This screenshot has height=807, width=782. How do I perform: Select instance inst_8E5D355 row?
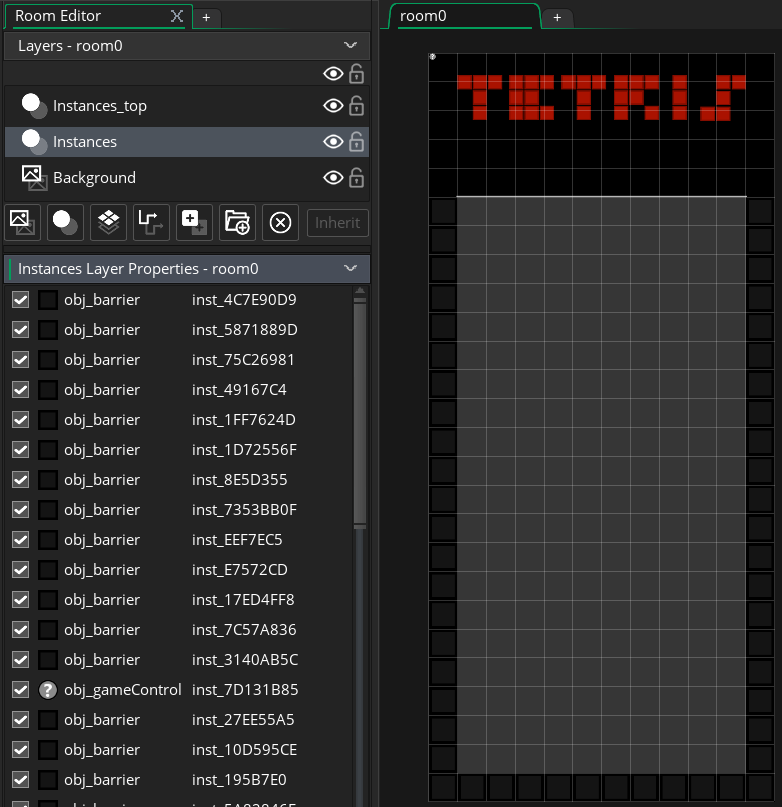tap(180, 480)
